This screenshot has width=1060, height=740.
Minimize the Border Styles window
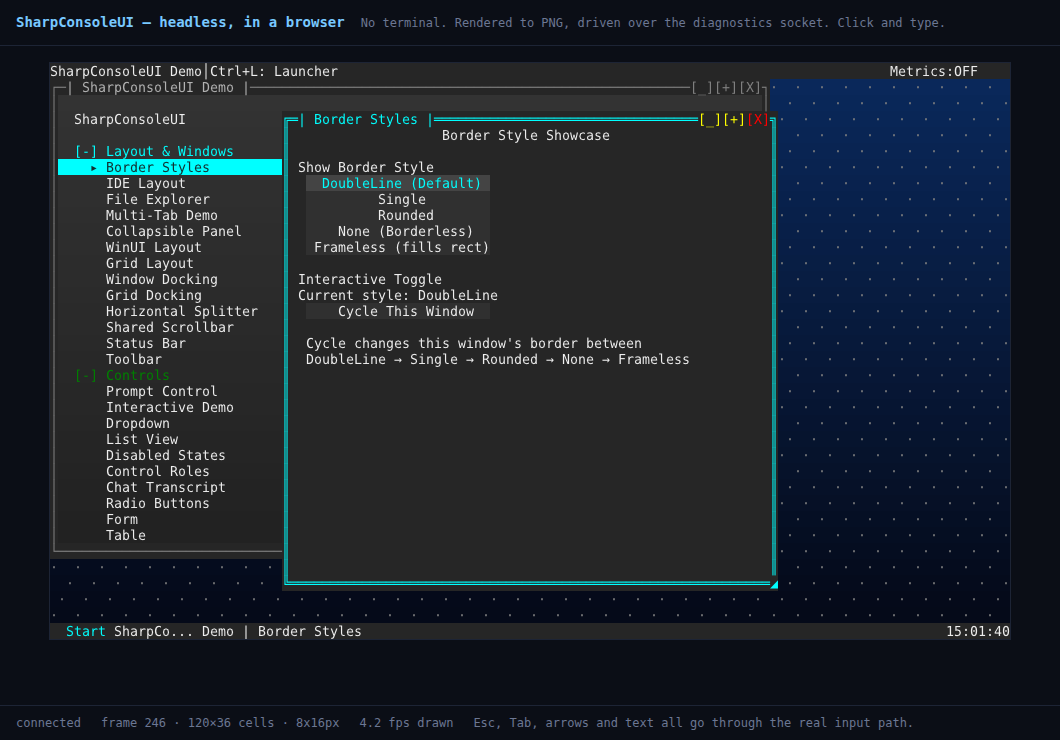pos(710,120)
